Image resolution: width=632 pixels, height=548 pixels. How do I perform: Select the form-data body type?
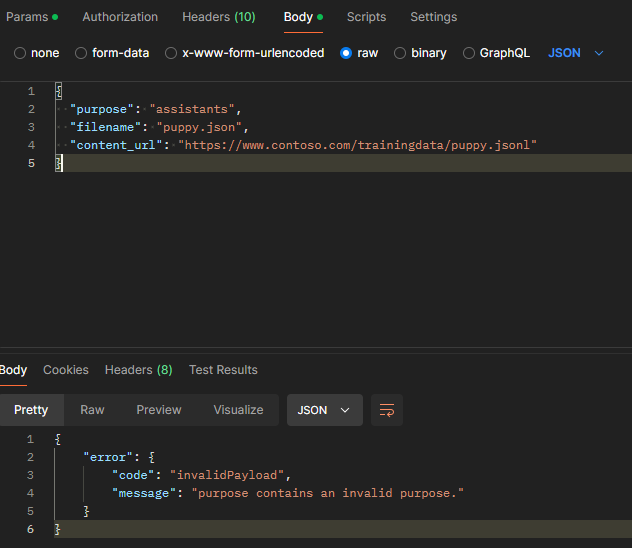pyautogui.click(x=112, y=53)
